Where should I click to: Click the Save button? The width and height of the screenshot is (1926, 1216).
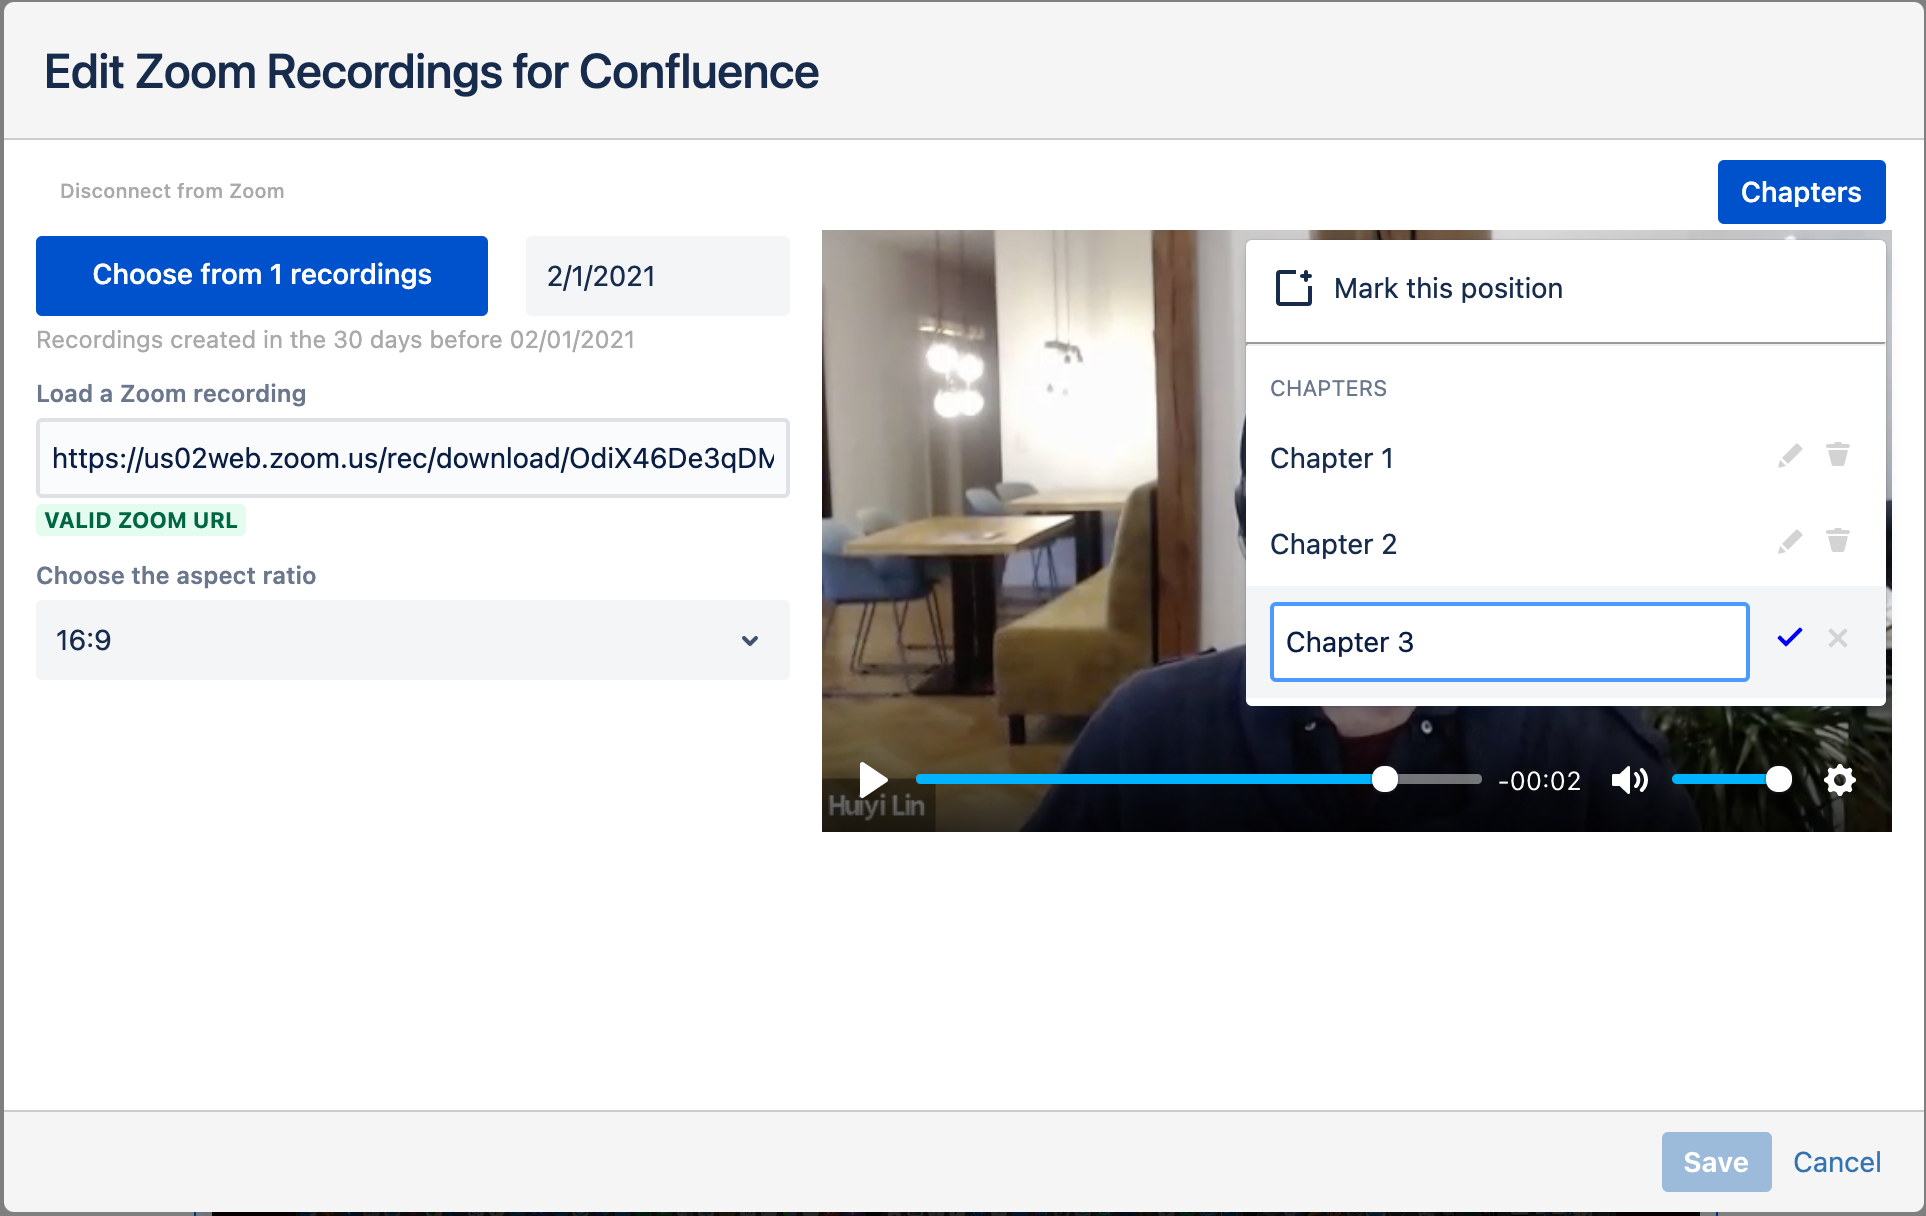pyautogui.click(x=1712, y=1160)
